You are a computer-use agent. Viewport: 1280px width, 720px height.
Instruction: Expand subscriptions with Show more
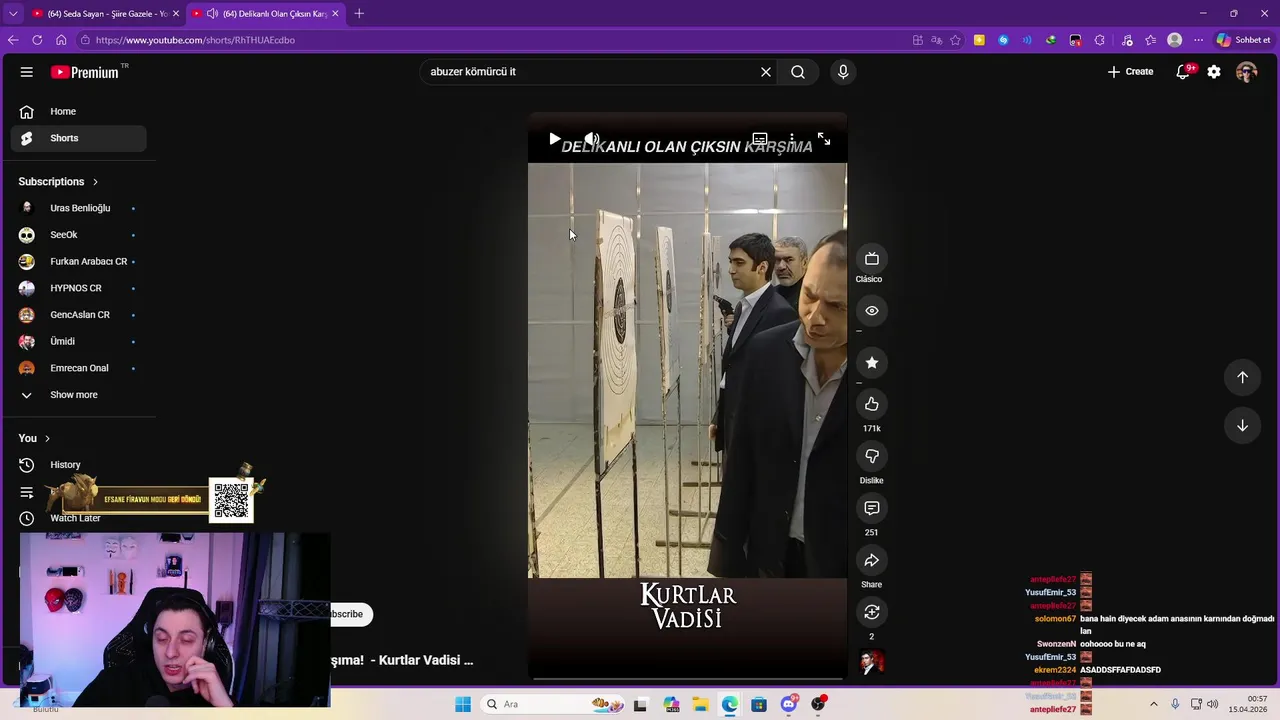(78, 395)
